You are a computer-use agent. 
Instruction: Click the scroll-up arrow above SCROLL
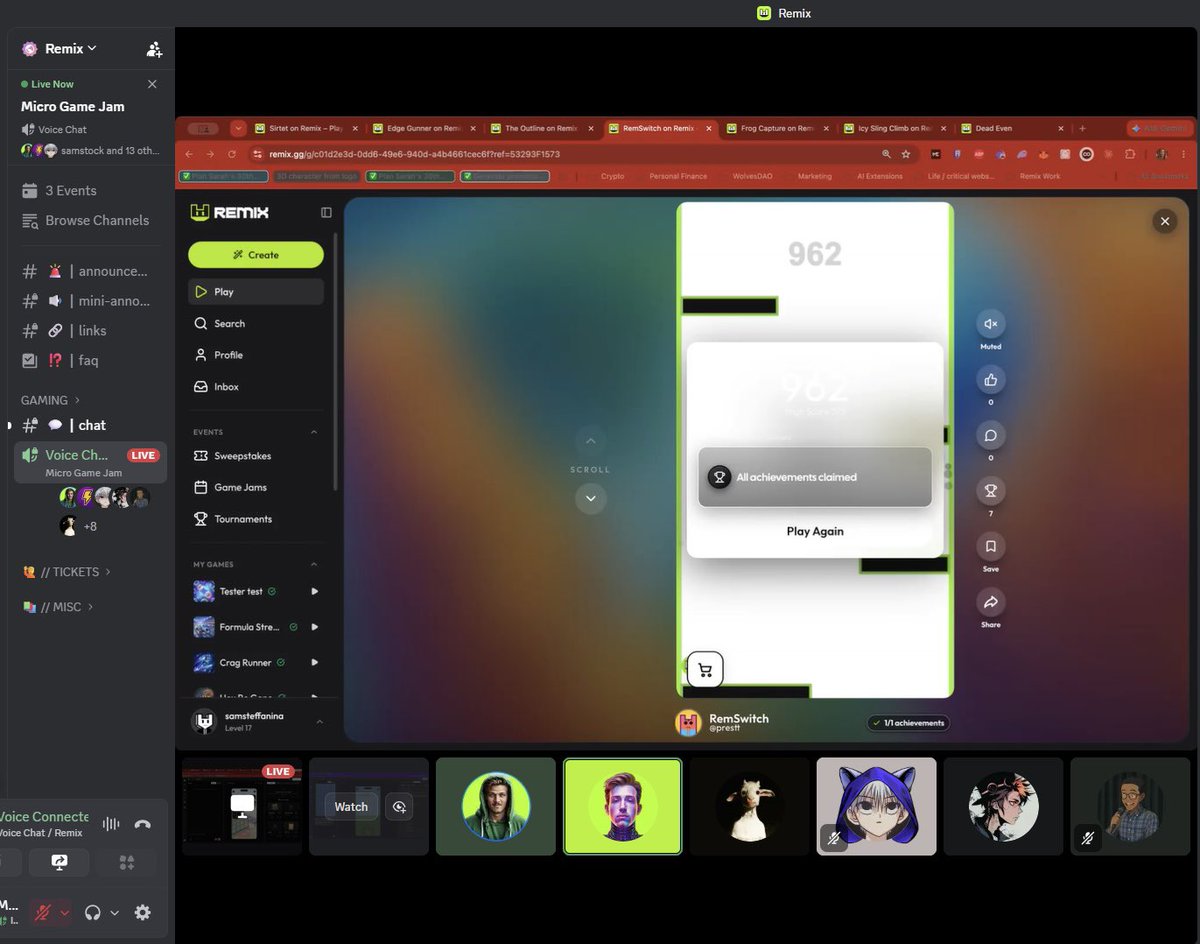click(590, 441)
